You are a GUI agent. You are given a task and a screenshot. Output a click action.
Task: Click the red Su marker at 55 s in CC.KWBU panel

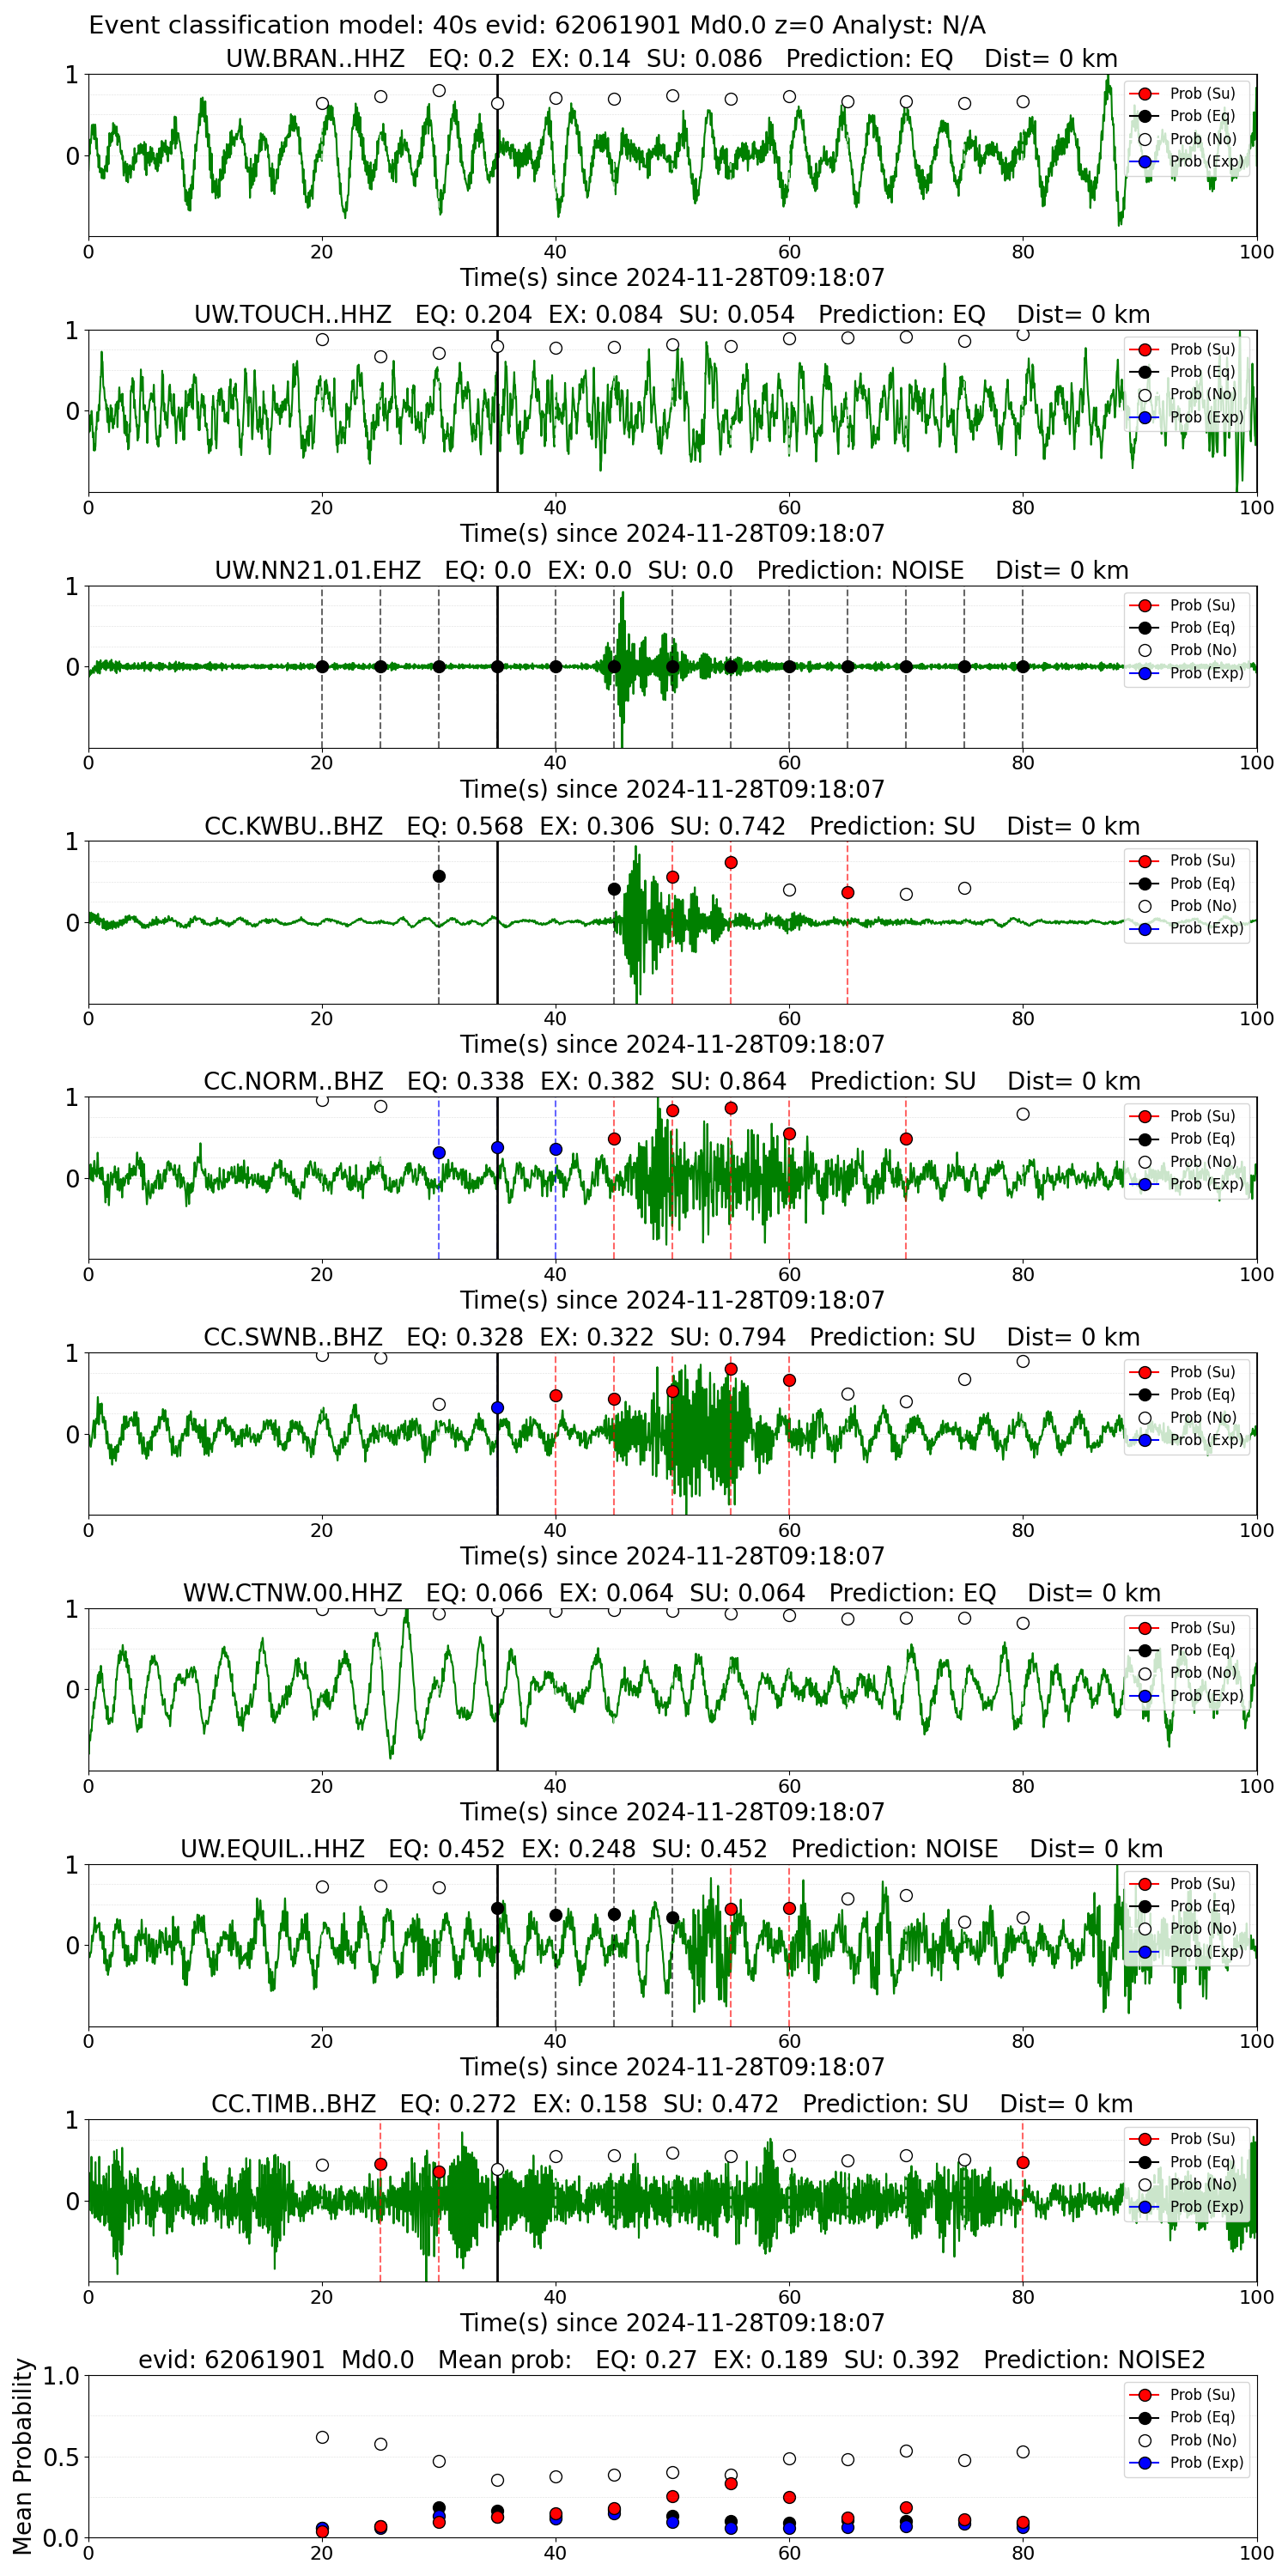tap(731, 862)
